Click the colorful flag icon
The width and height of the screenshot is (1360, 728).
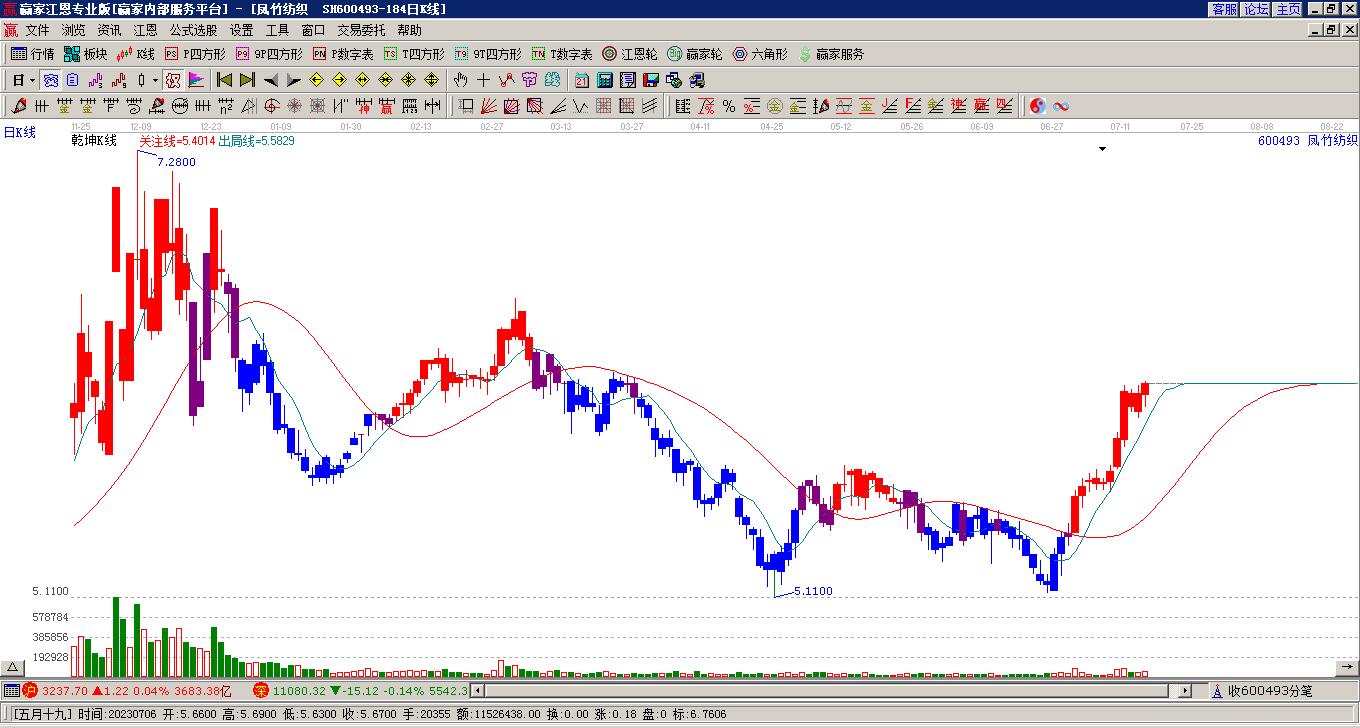point(196,80)
